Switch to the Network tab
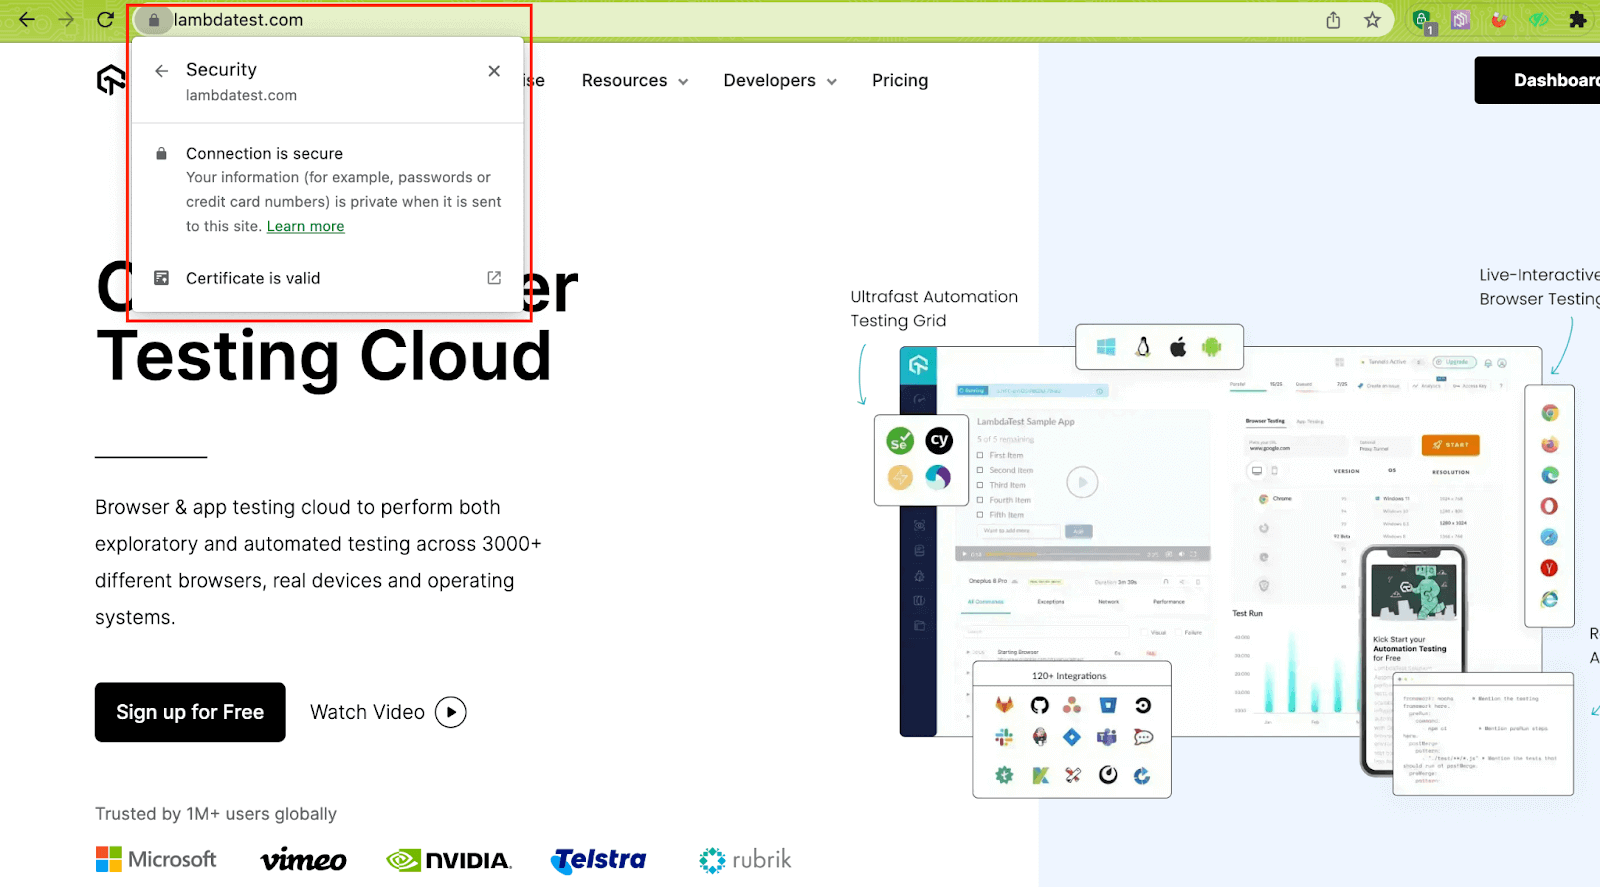 coord(1109,602)
